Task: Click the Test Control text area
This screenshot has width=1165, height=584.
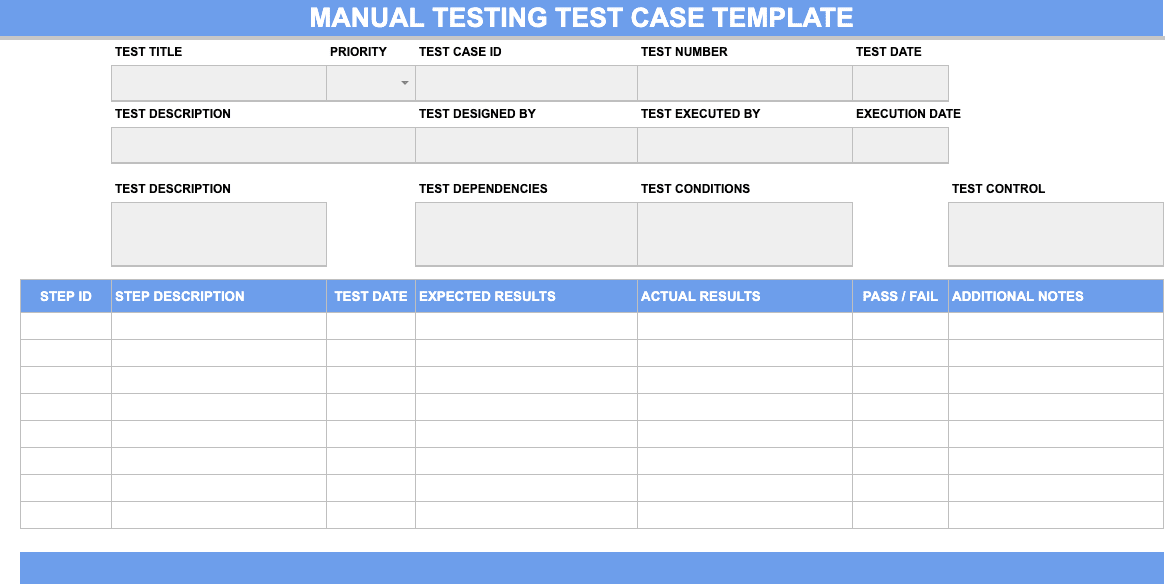Action: (x=1055, y=233)
